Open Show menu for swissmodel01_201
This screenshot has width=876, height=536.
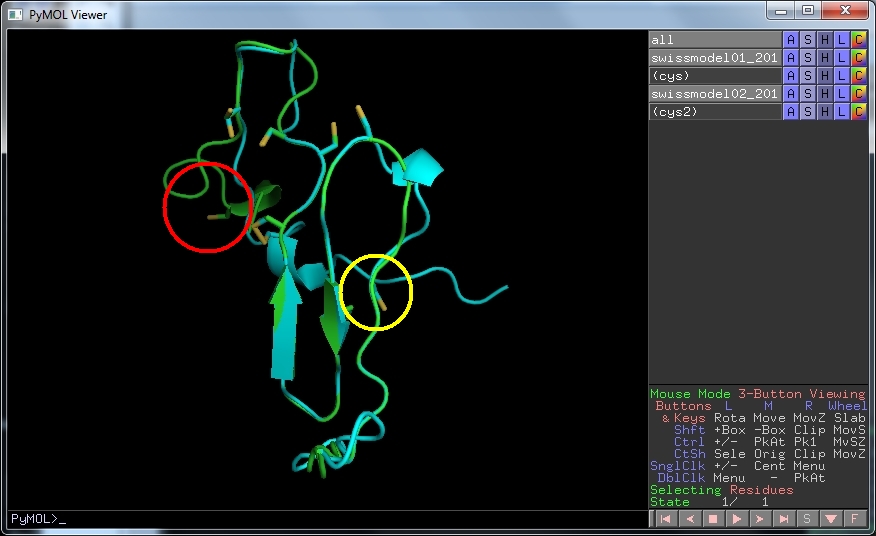point(808,58)
